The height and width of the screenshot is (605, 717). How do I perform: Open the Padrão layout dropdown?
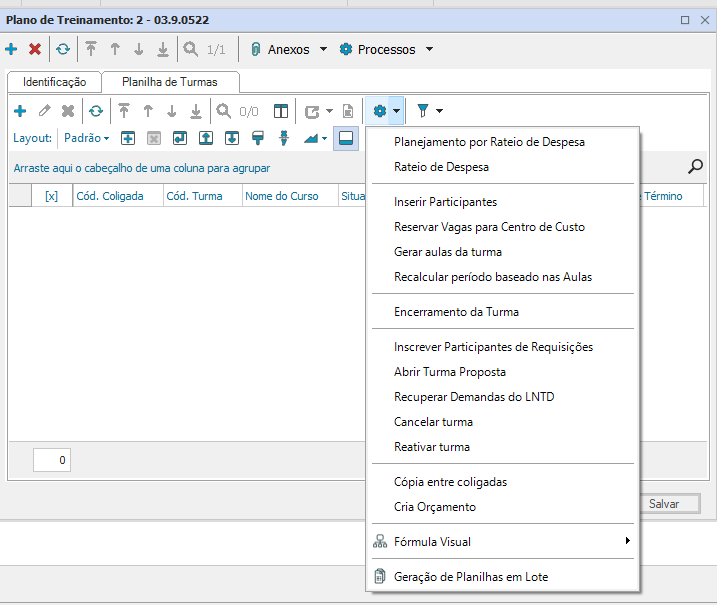pyautogui.click(x=86, y=138)
